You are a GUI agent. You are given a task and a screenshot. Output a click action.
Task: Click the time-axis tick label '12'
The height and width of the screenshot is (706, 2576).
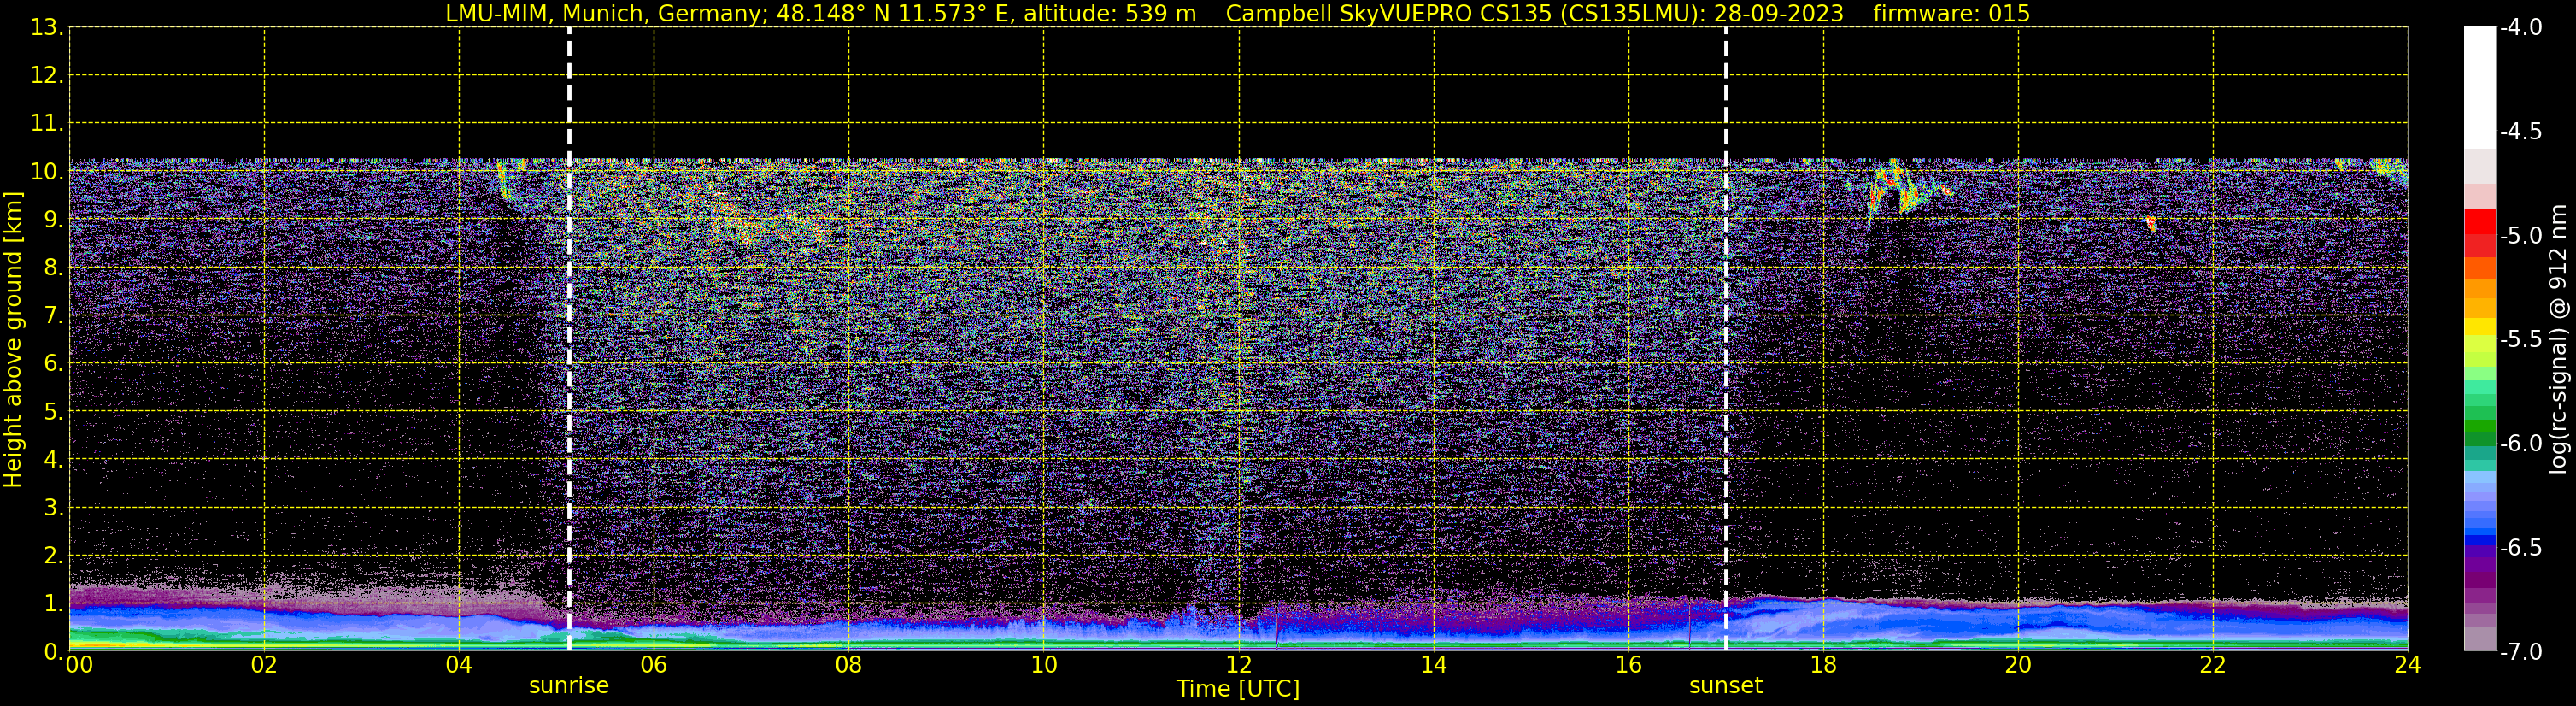[1239, 665]
